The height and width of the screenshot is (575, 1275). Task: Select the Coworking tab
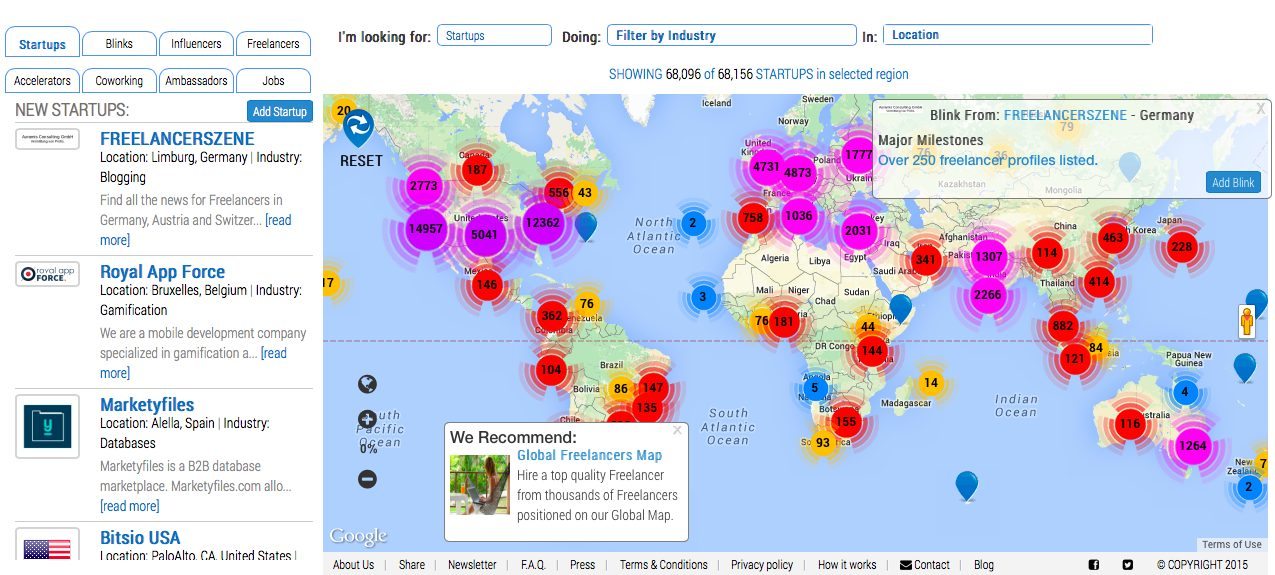[x=119, y=81]
